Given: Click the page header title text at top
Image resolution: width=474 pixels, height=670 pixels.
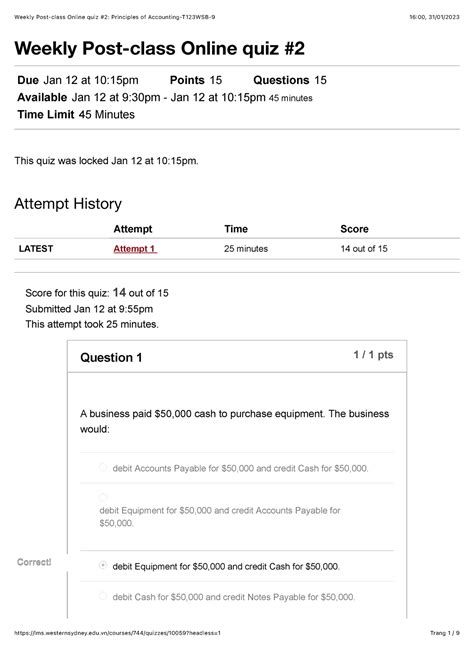Looking at the screenshot, I should (115, 17).
